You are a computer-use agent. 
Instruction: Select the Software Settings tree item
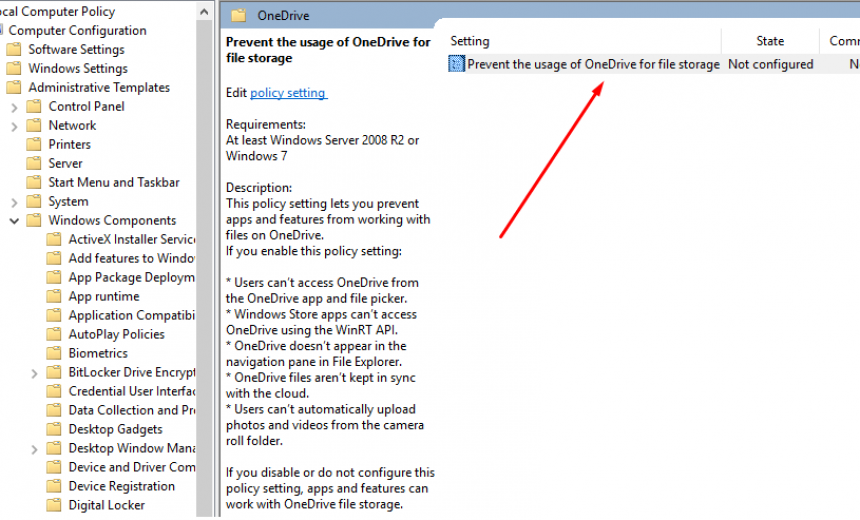(76, 50)
